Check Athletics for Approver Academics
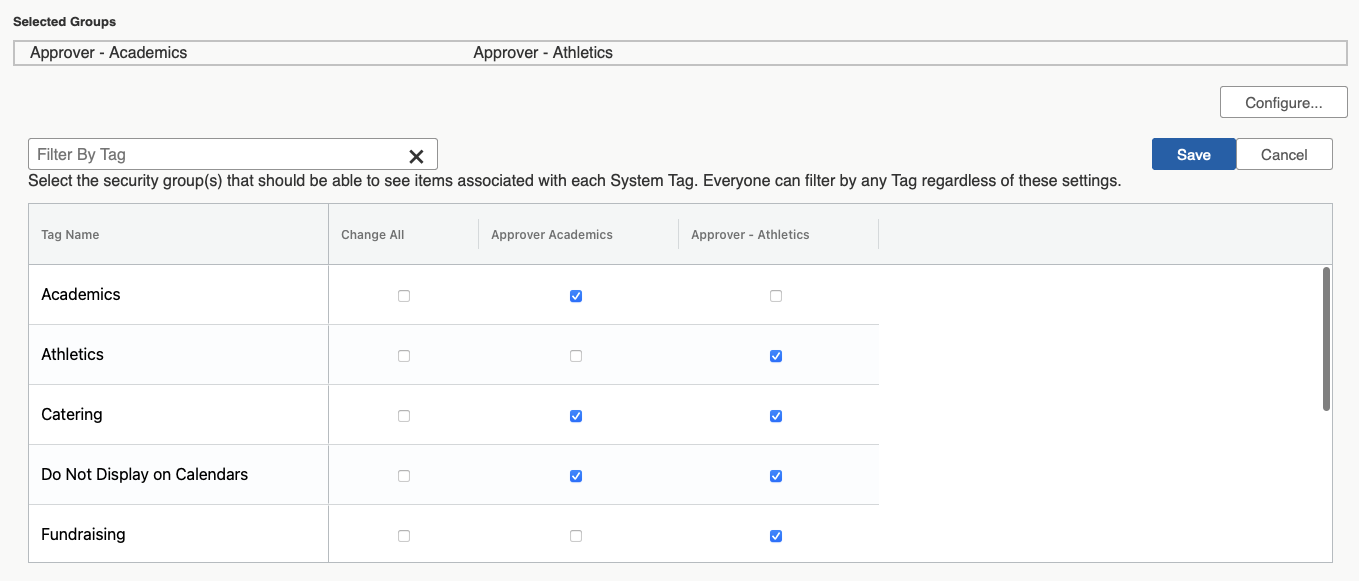Image resolution: width=1359 pixels, height=581 pixels. [x=575, y=356]
